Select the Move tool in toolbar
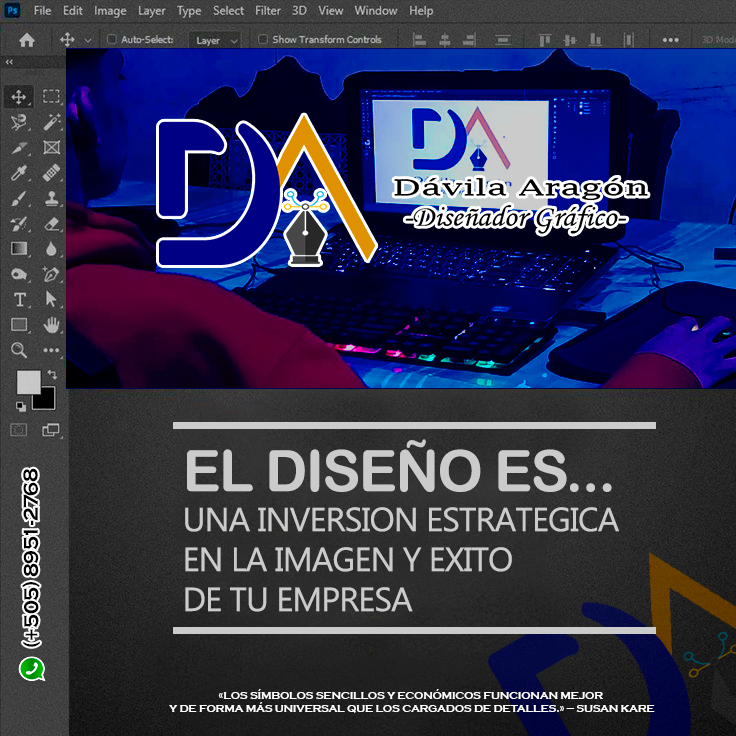The height and width of the screenshot is (736, 736). [19, 97]
